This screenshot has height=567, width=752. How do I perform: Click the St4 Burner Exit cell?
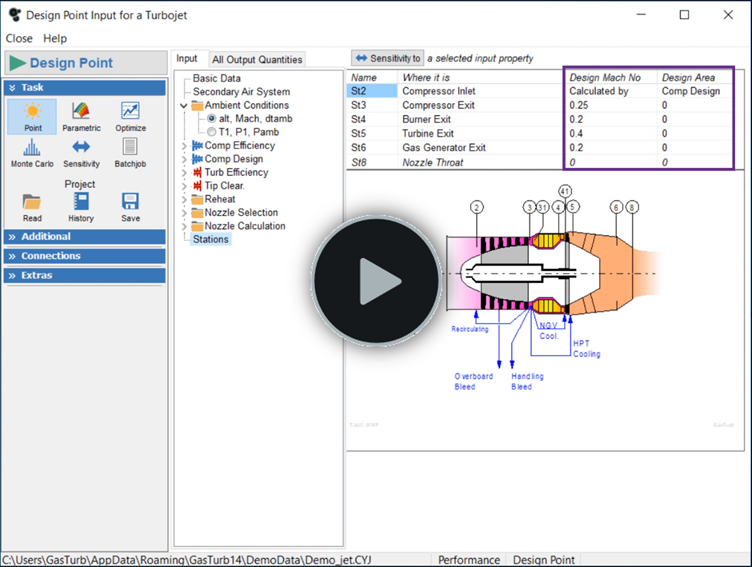click(x=480, y=119)
